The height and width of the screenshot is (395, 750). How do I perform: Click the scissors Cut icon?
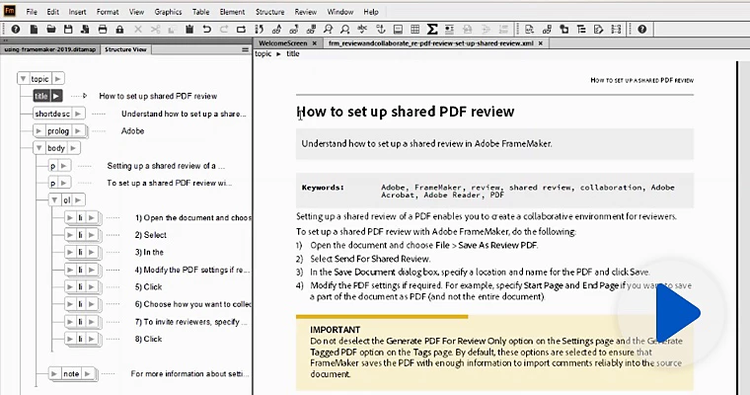(155, 30)
